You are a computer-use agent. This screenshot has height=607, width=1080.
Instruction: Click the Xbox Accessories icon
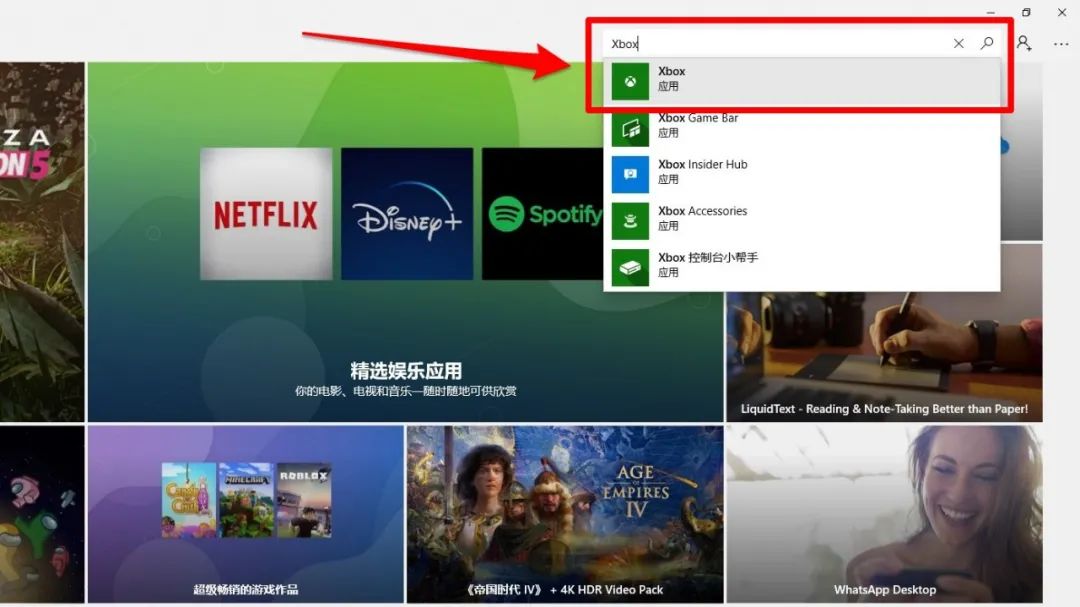(630, 221)
